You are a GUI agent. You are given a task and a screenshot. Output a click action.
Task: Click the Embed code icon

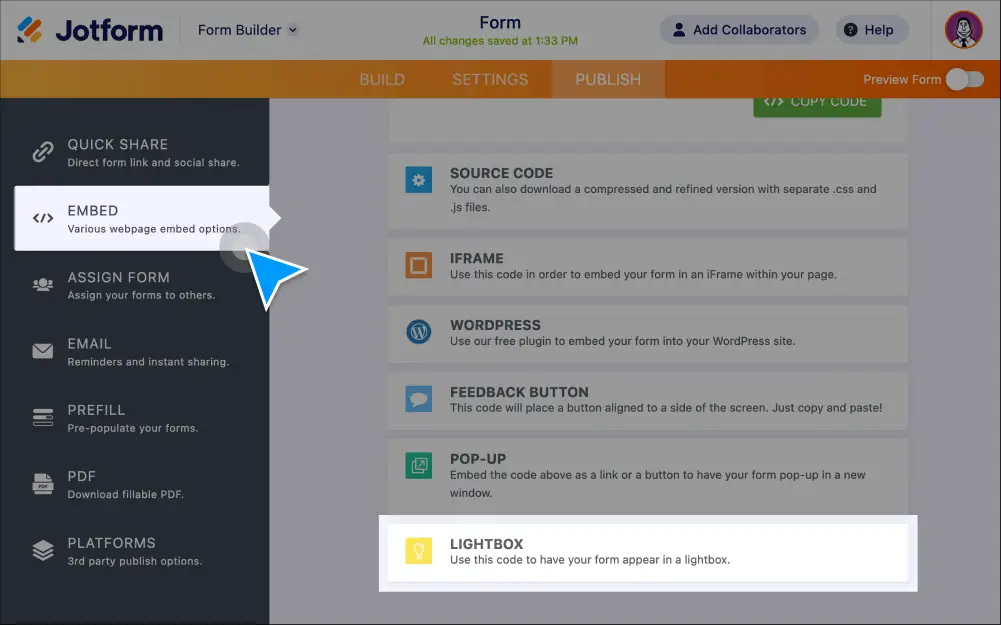pos(42,218)
